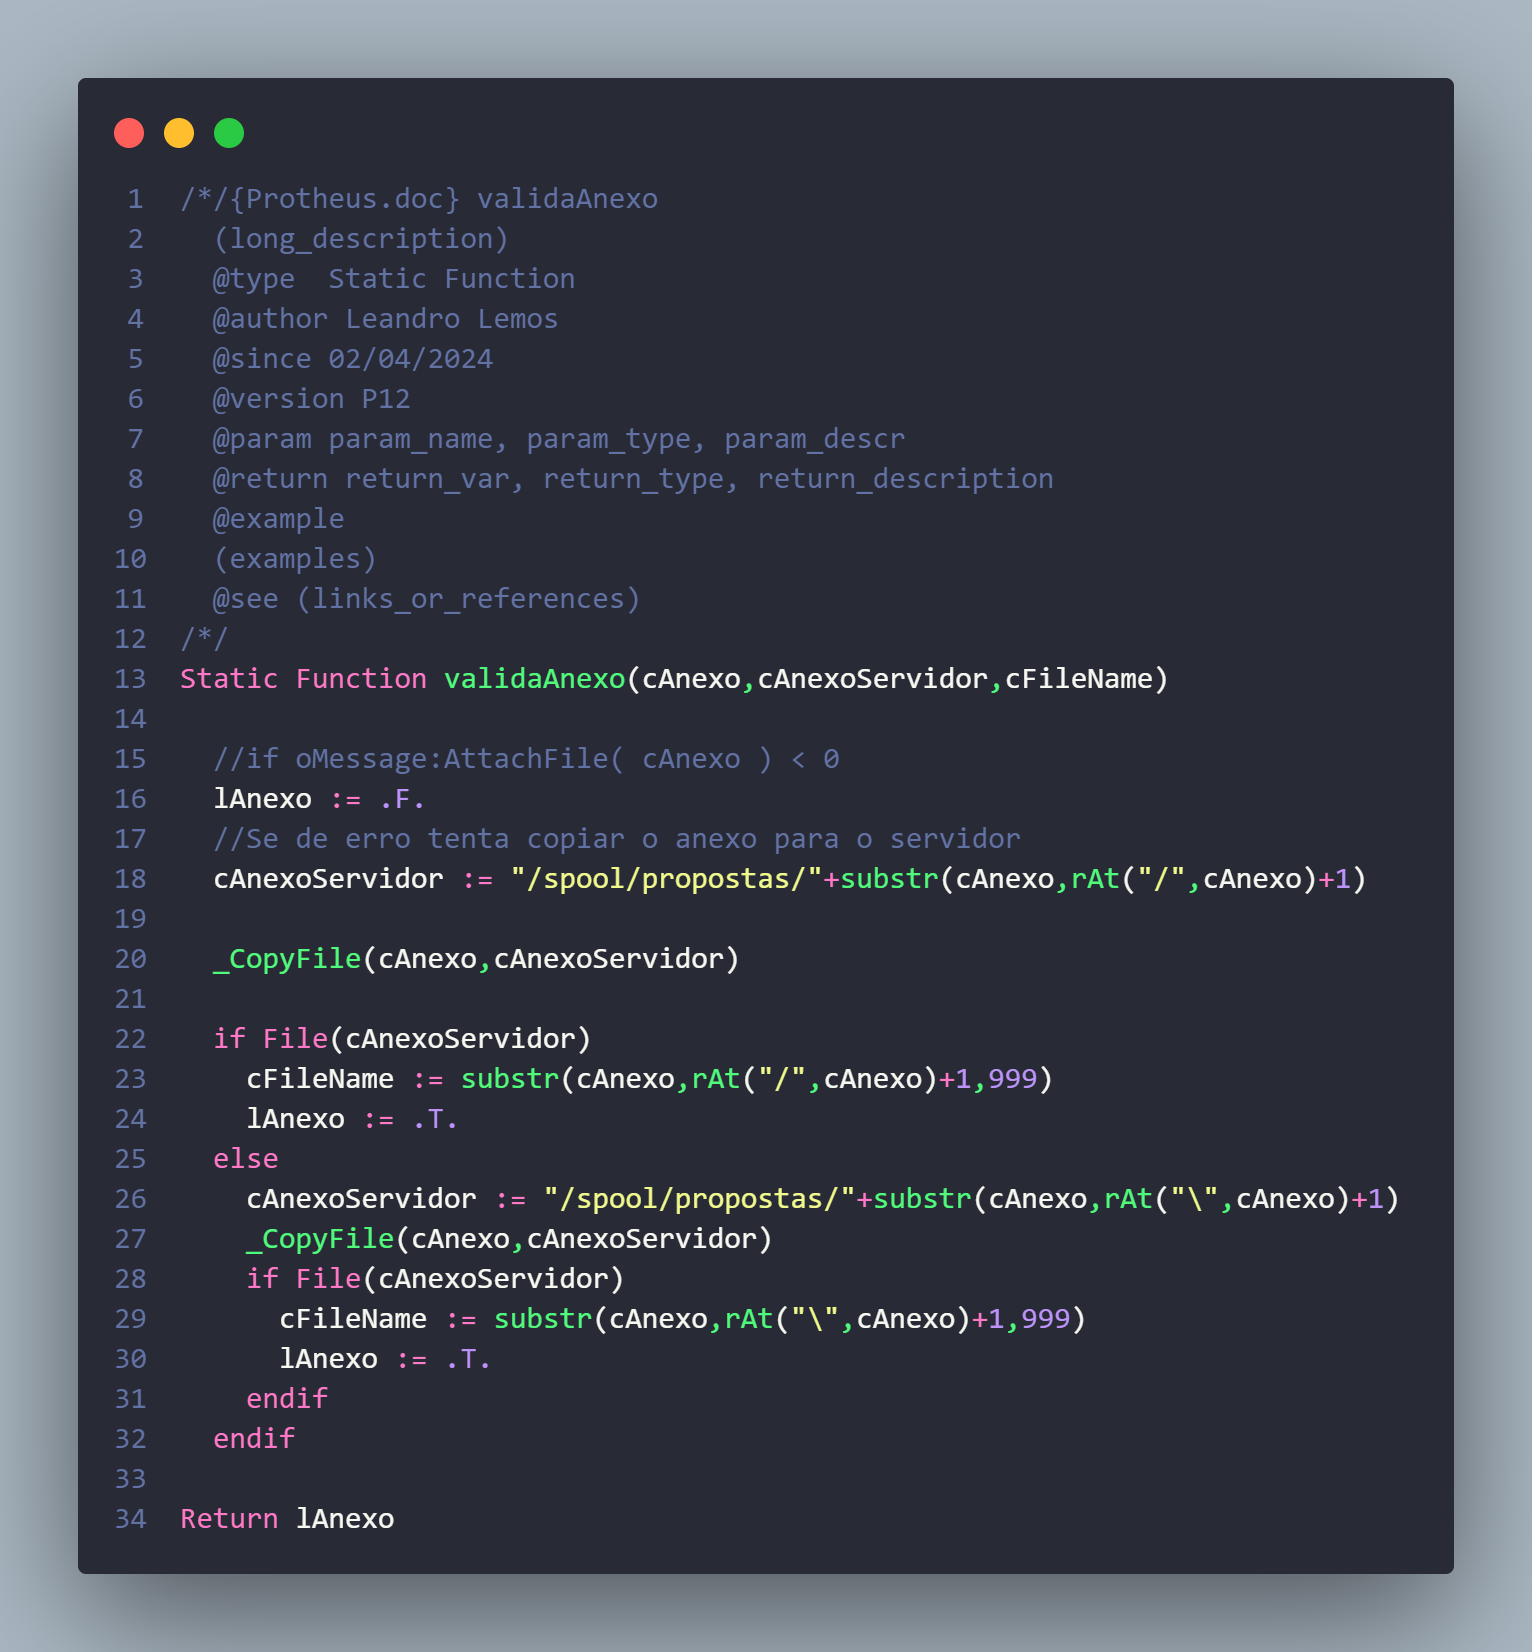Click the "/spool/propostas/" string on line 18

click(x=667, y=879)
